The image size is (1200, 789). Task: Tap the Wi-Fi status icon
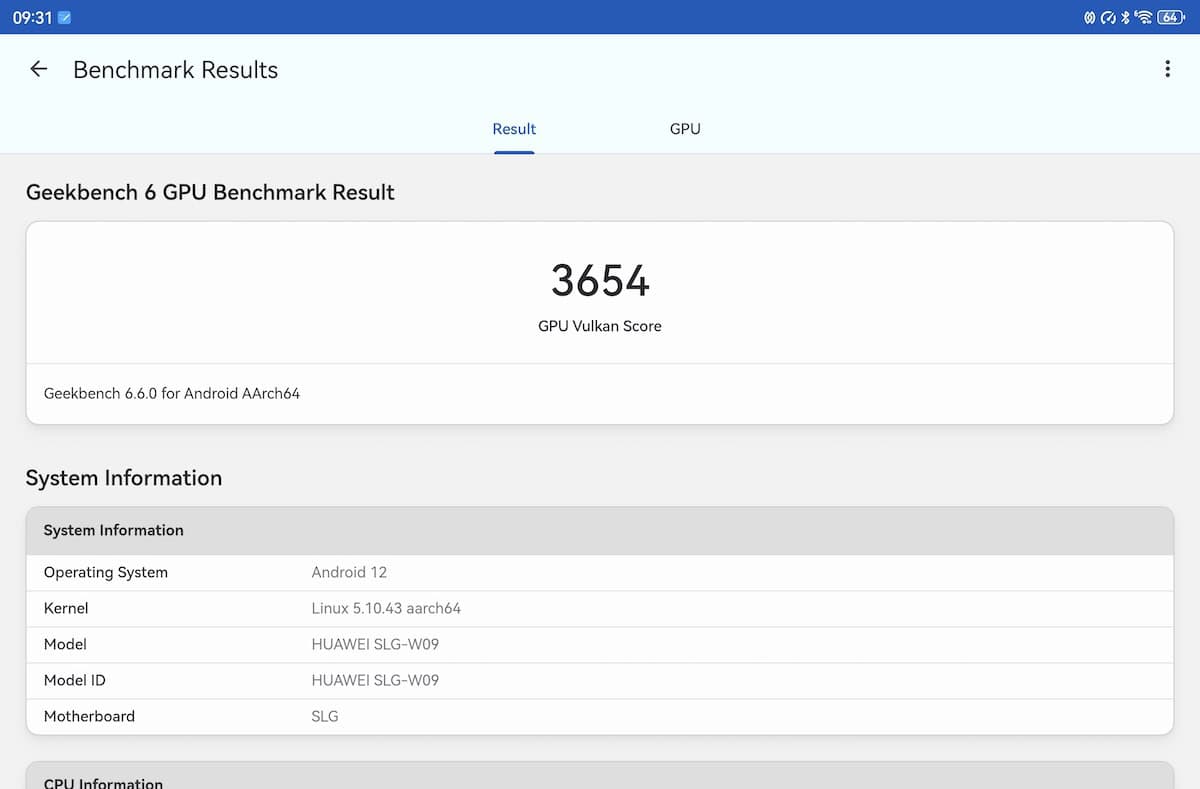pyautogui.click(x=1144, y=18)
